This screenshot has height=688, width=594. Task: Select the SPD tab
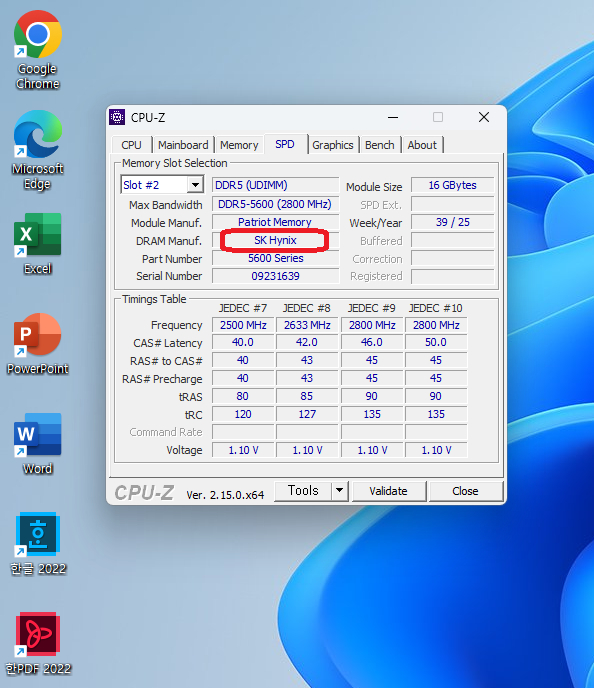[285, 144]
